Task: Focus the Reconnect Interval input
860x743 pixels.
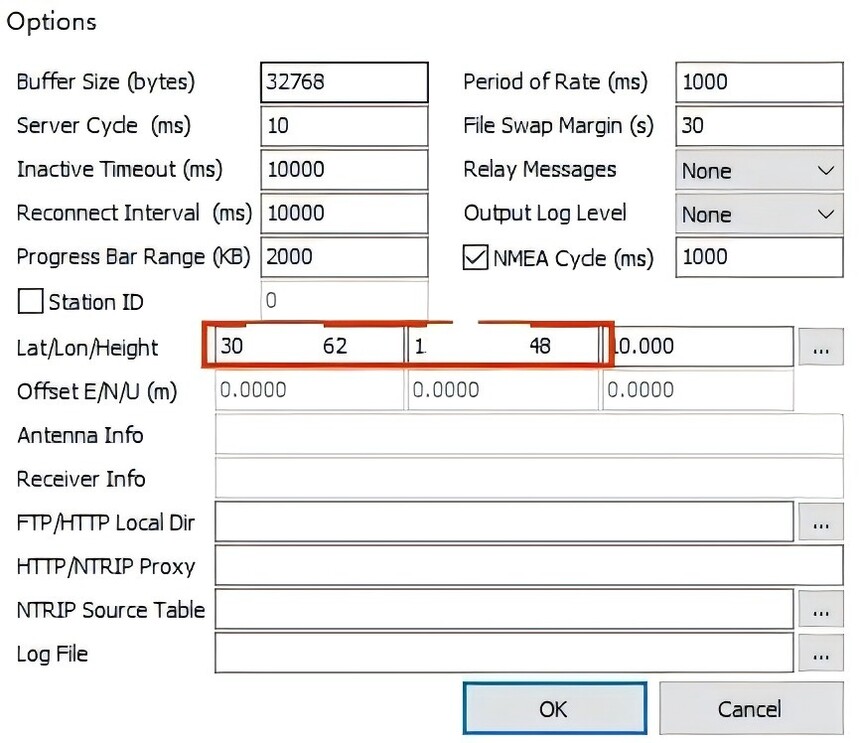Action: pyautogui.click(x=344, y=213)
